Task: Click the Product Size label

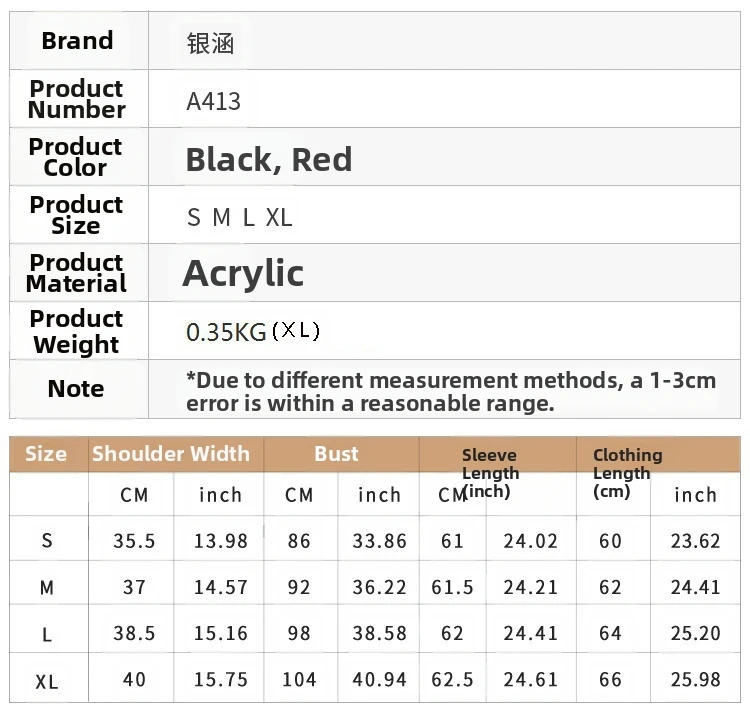Action: pos(77,215)
